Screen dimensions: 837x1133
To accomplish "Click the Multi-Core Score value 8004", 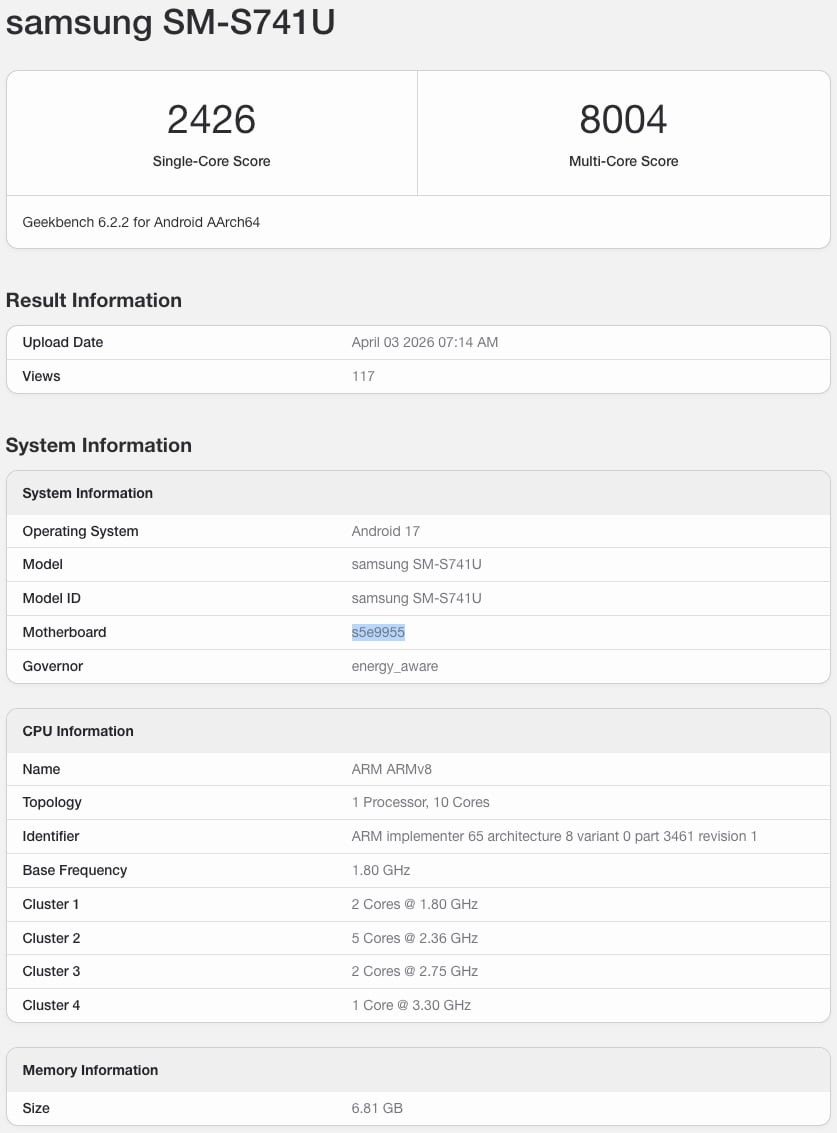I will click(x=623, y=118).
